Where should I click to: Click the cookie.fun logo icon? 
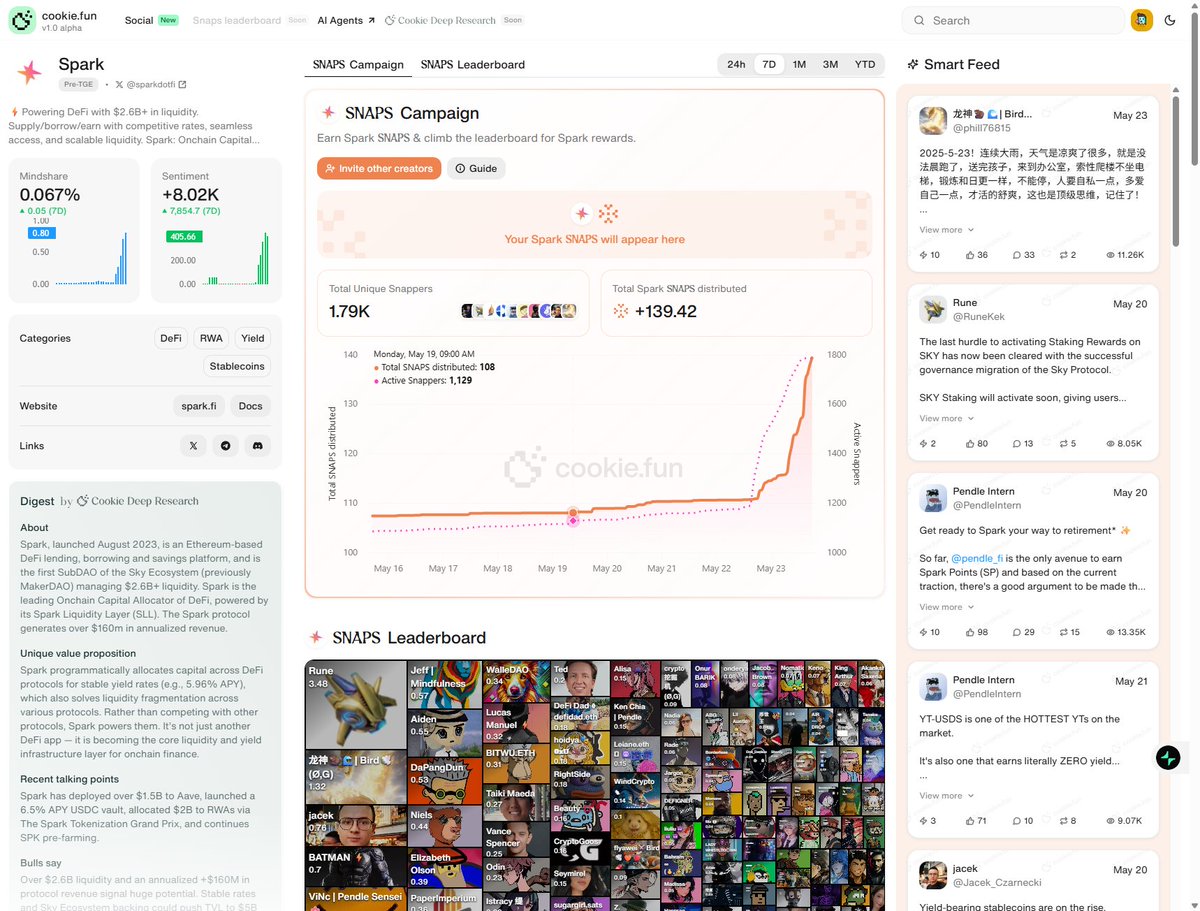point(22,20)
